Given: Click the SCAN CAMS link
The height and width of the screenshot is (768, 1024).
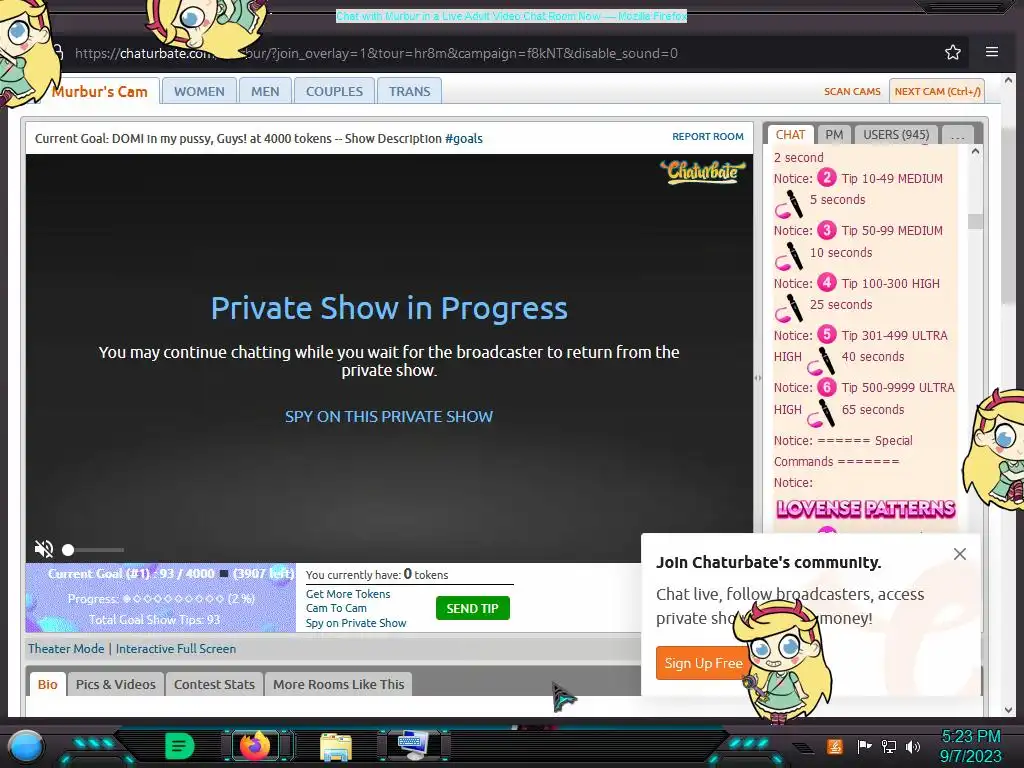Looking at the screenshot, I should (x=852, y=91).
